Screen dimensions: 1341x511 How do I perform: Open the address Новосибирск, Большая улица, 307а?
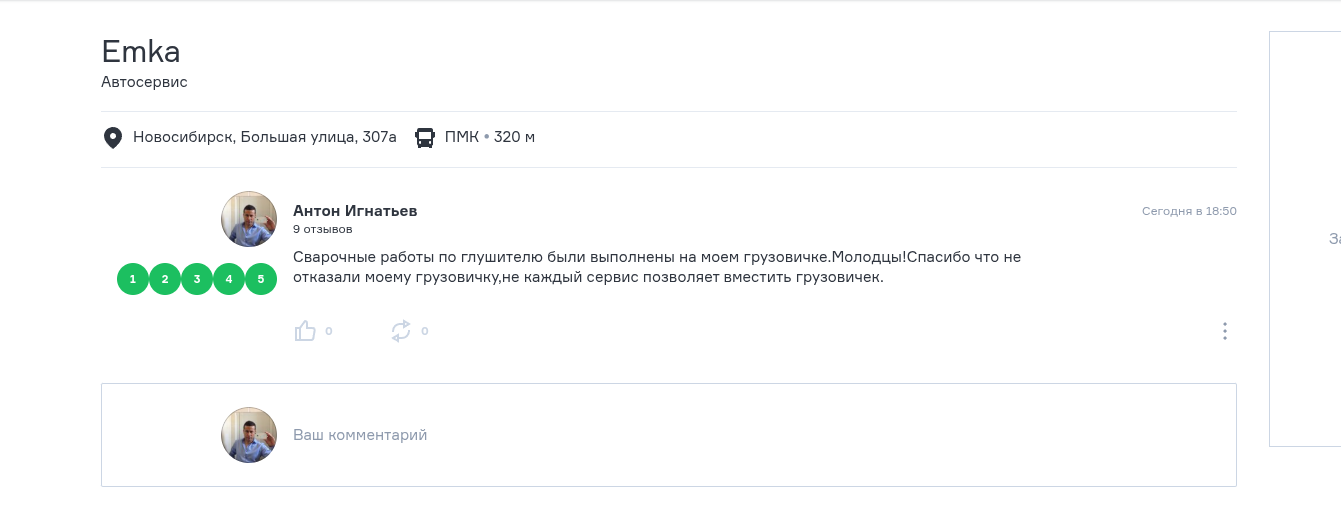265,137
